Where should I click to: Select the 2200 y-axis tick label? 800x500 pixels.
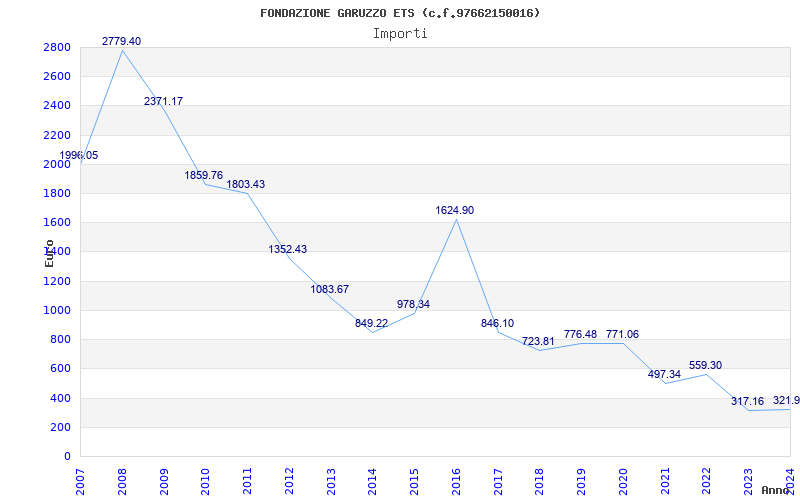click(58, 135)
